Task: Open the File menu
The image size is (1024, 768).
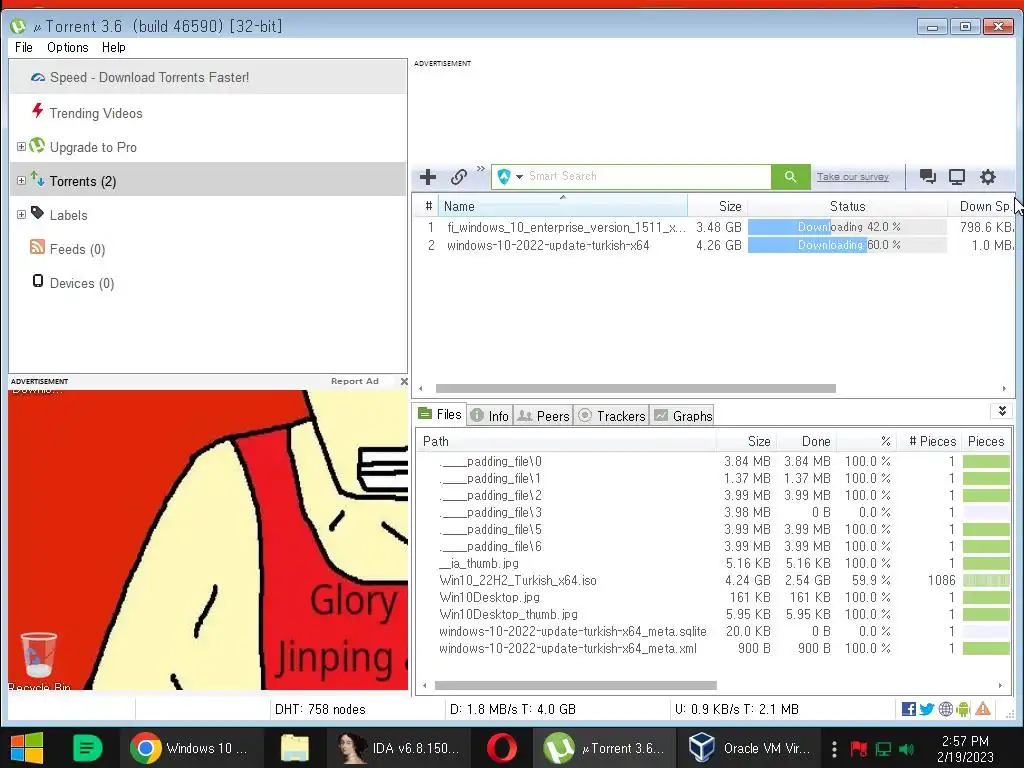Action: (x=24, y=48)
